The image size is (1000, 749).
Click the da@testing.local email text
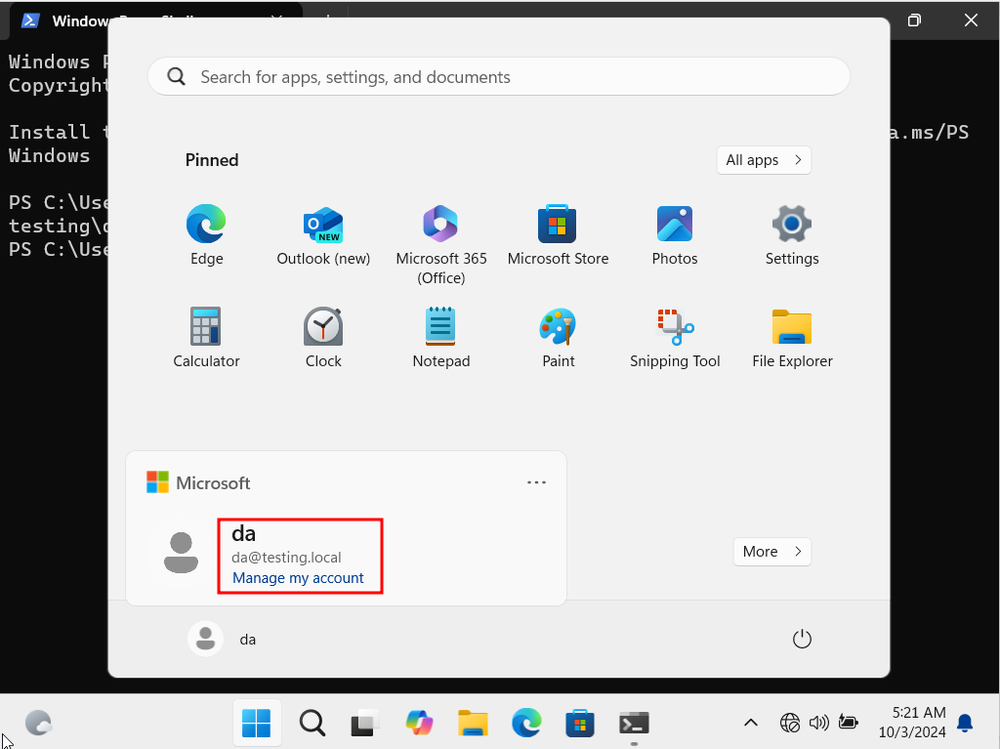tap(286, 558)
